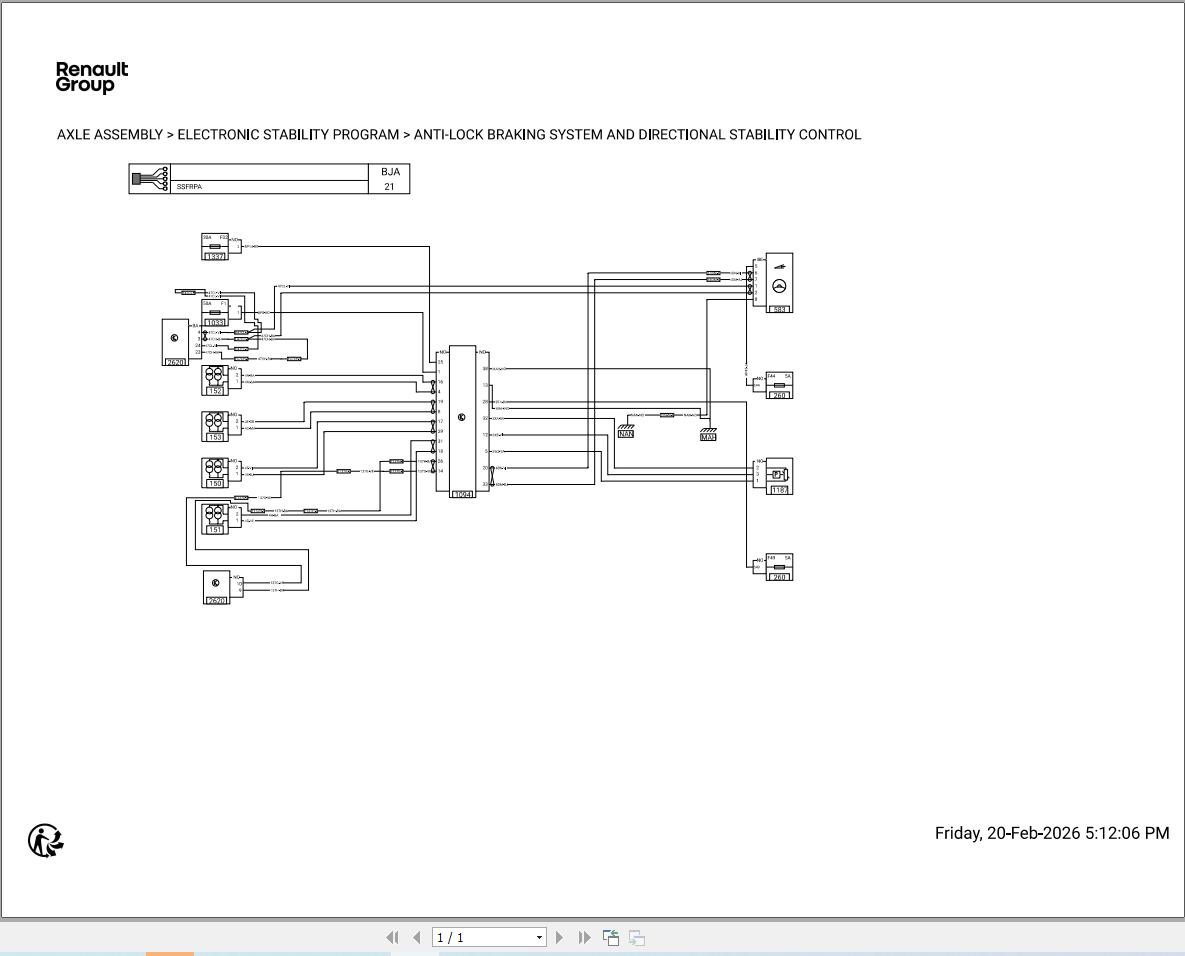Image resolution: width=1185 pixels, height=956 pixels.
Task: Click the greyed-out window icon at the toolbar's right end
Action: coord(636,937)
